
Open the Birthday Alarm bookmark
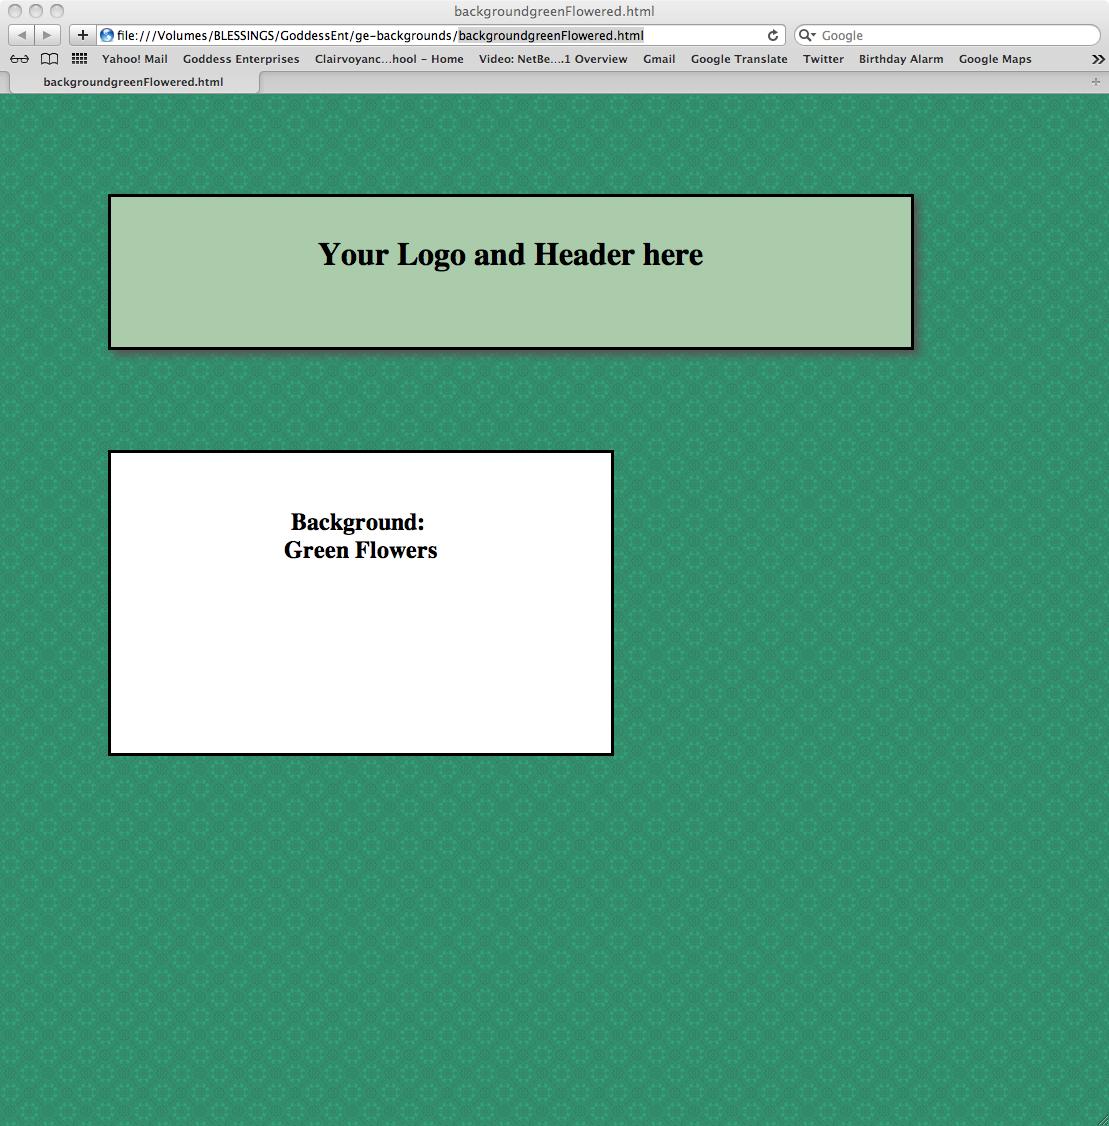pyautogui.click(x=900, y=60)
